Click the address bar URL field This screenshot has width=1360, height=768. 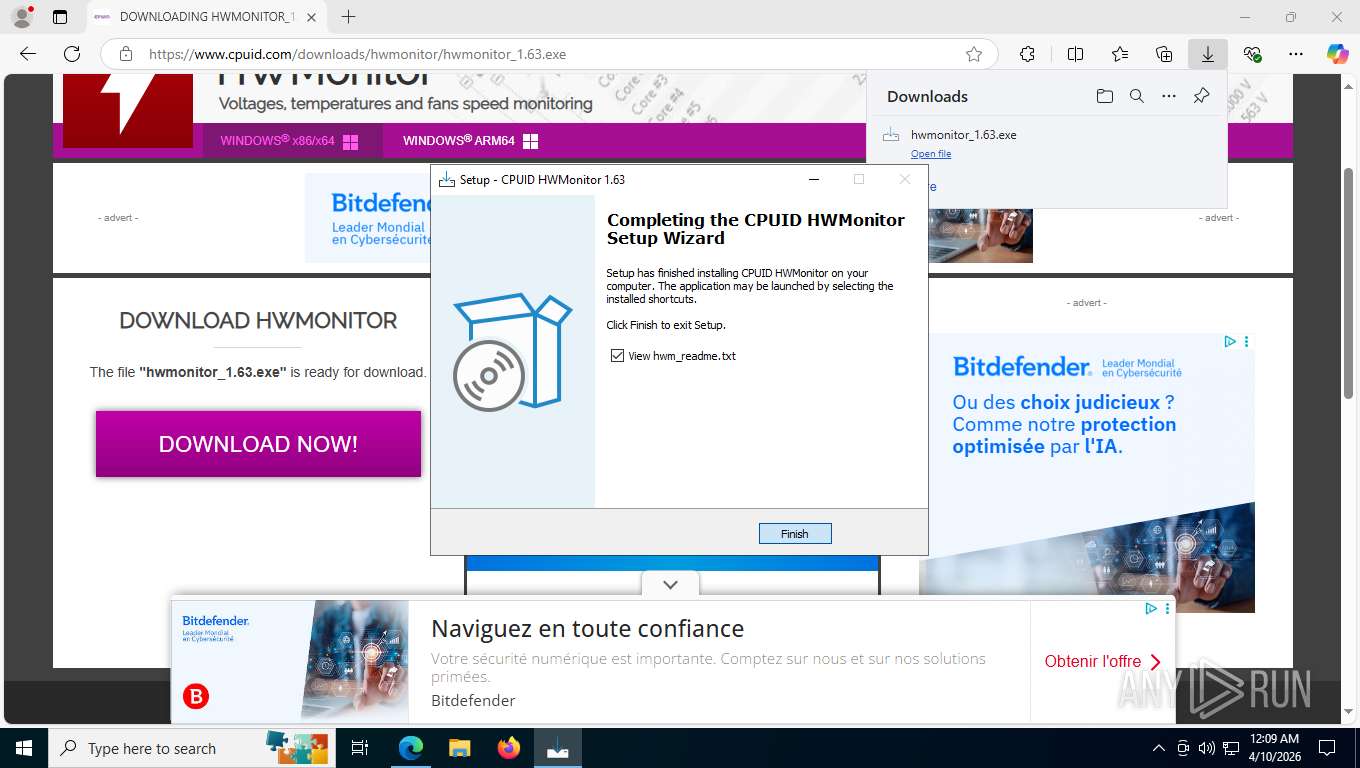(x=550, y=54)
